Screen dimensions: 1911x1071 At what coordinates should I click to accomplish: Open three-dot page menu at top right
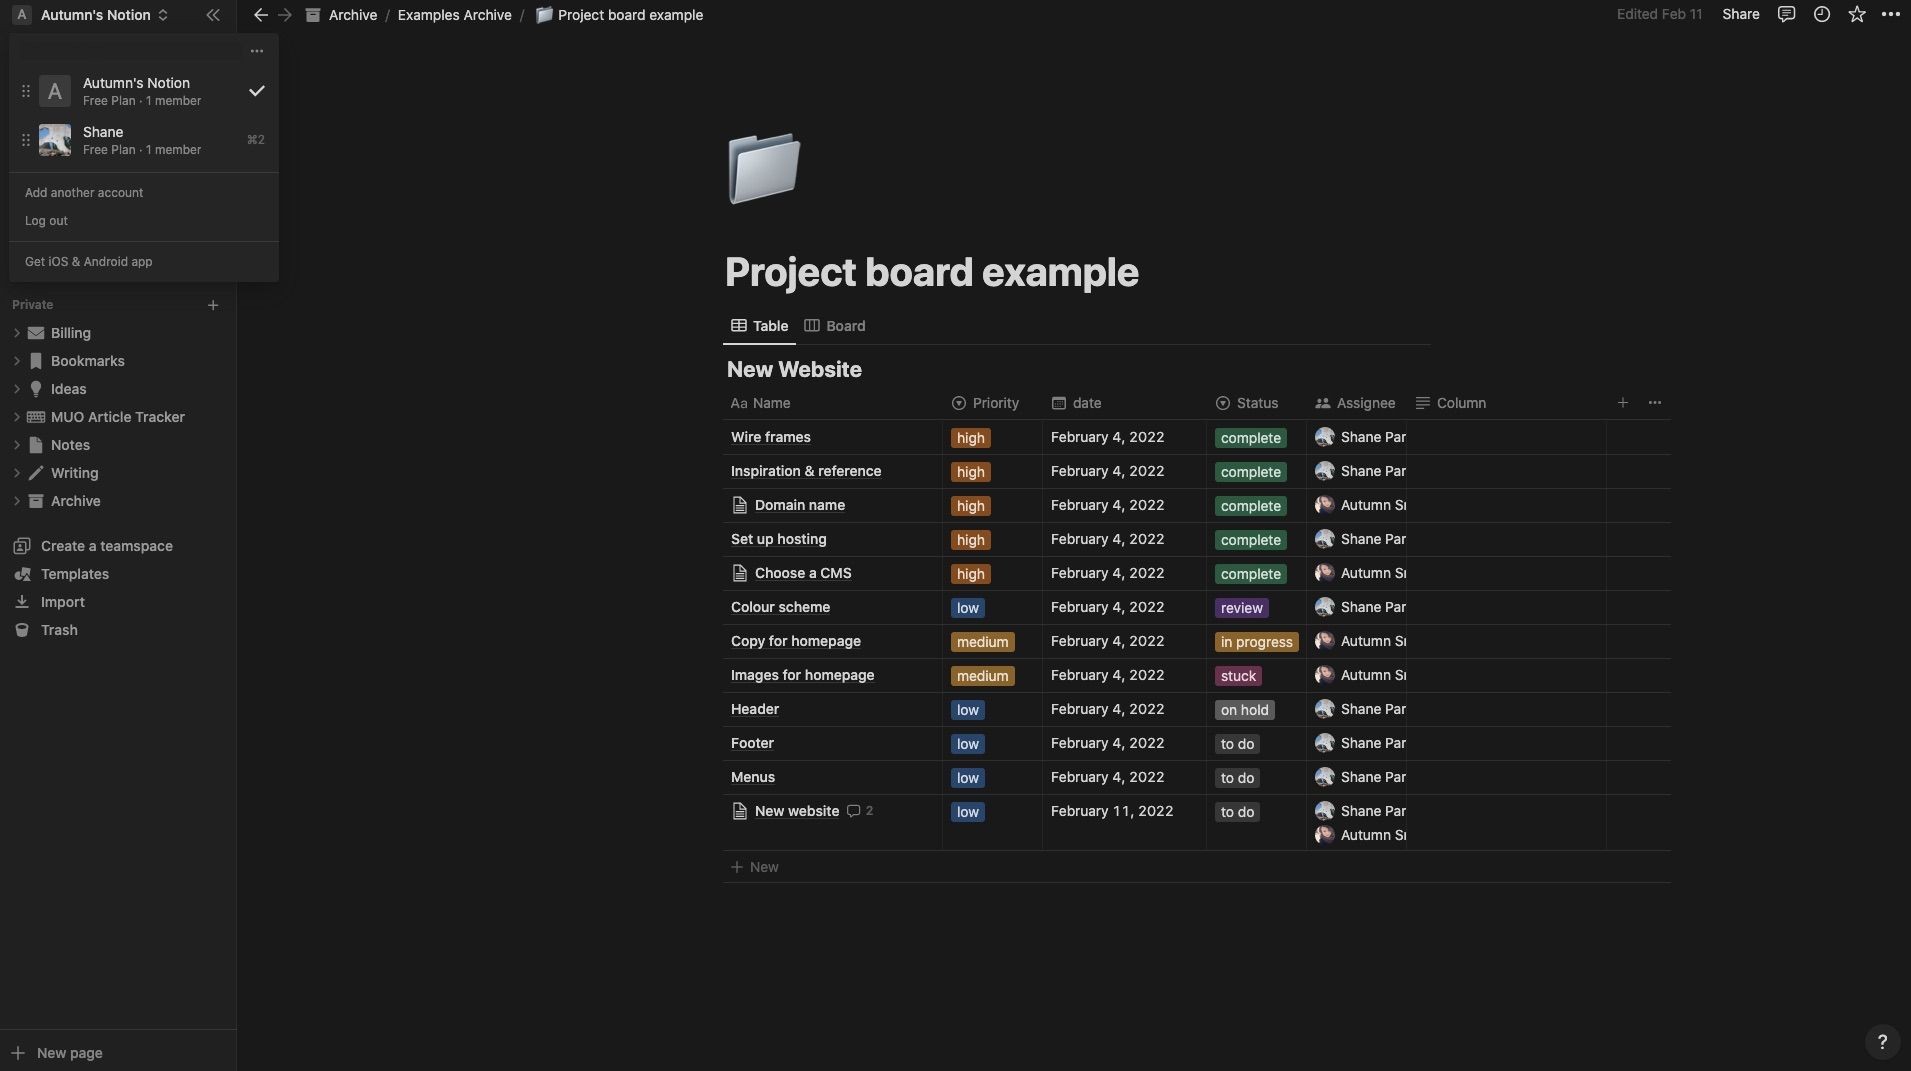(1891, 14)
